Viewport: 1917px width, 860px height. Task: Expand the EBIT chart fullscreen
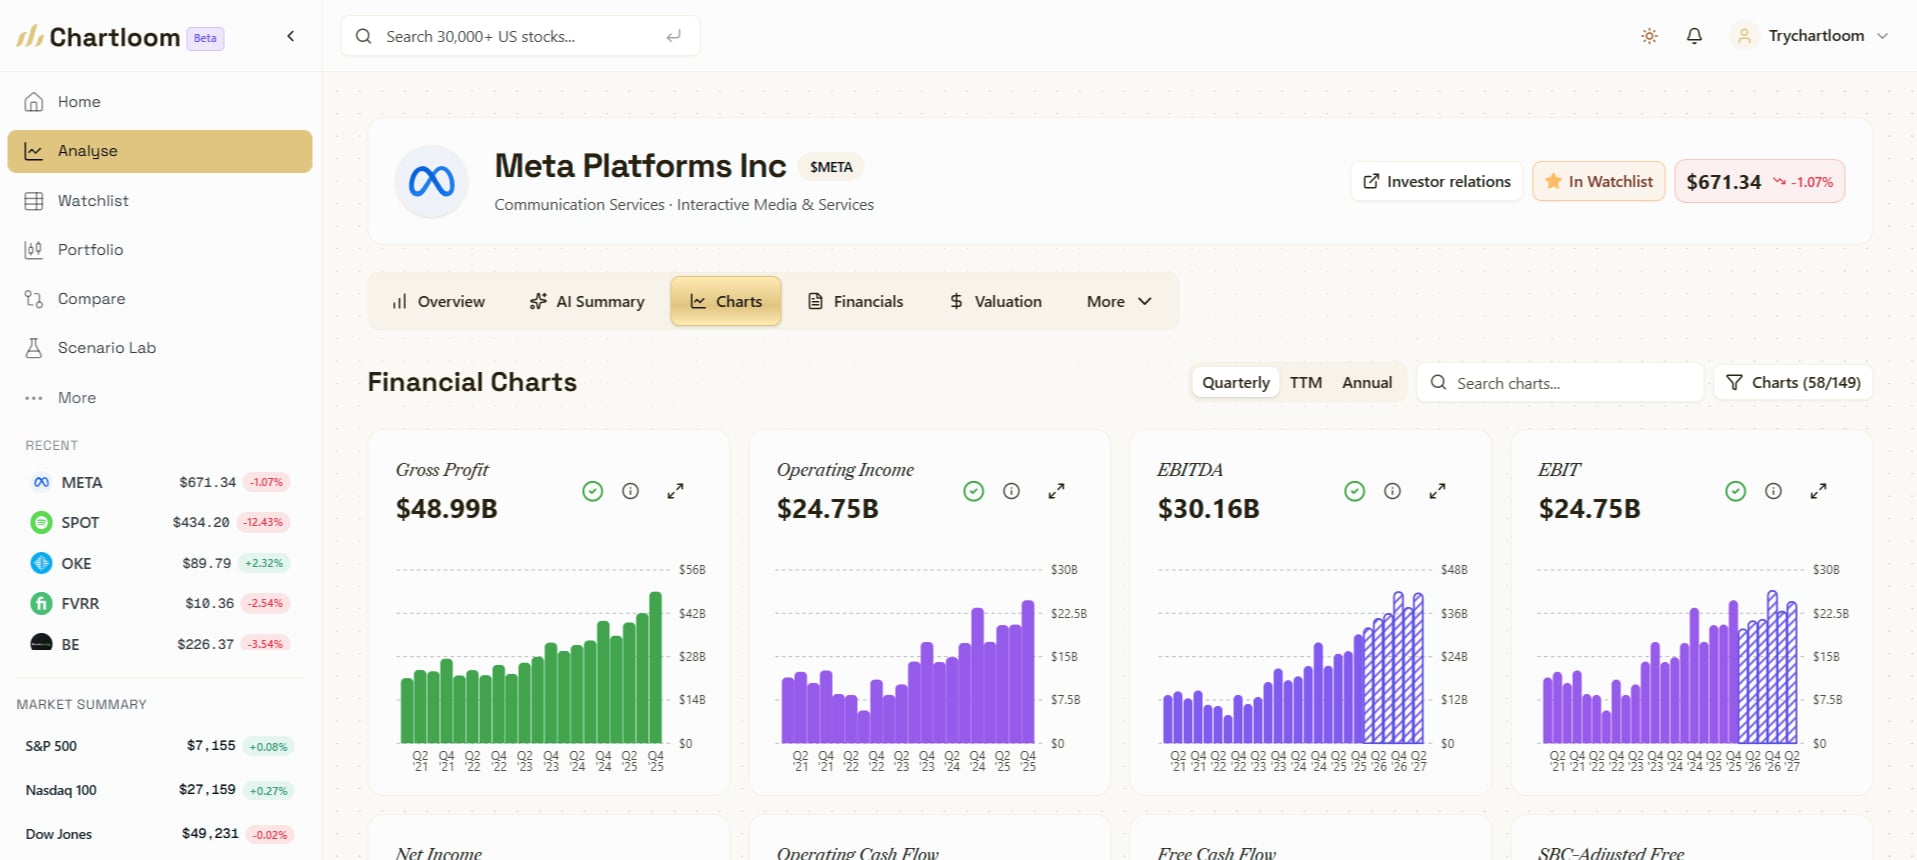click(x=1819, y=491)
